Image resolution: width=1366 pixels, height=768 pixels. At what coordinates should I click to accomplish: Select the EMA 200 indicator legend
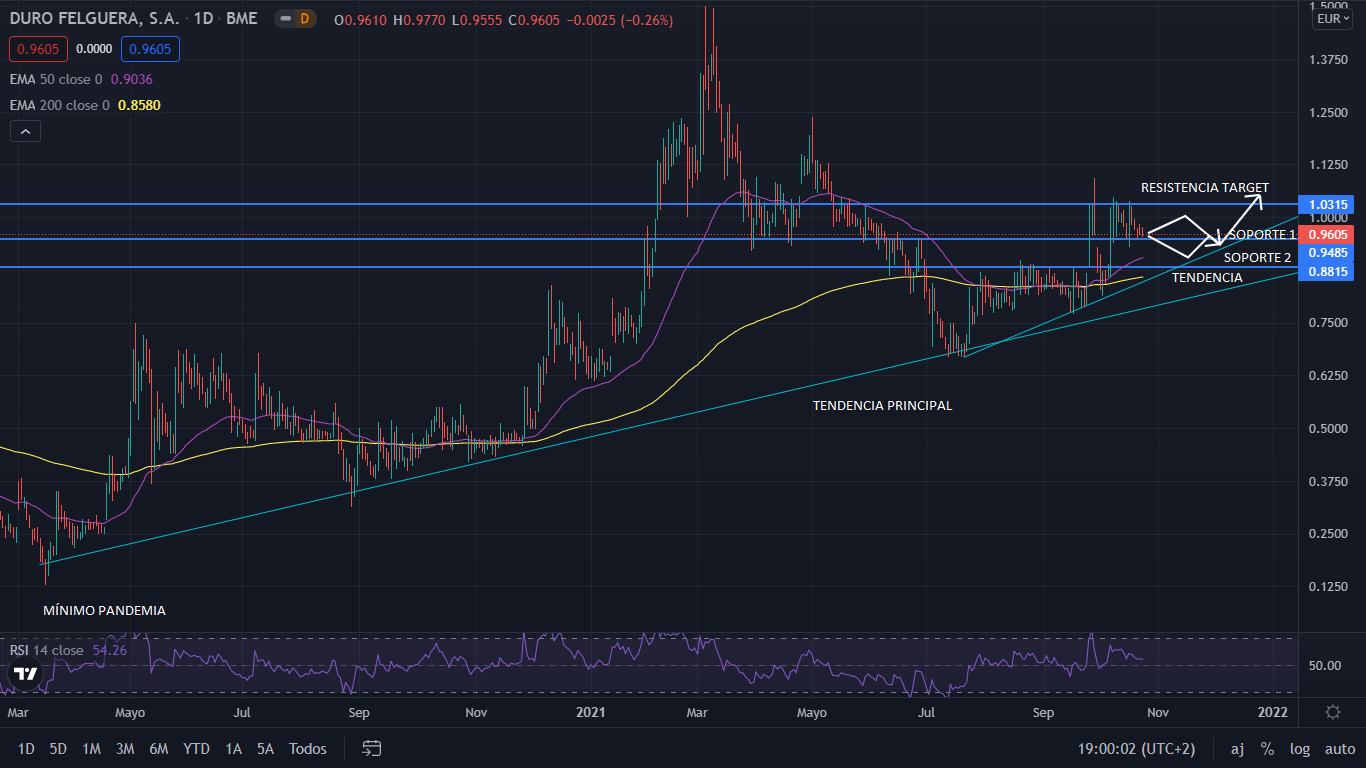click(x=60, y=105)
